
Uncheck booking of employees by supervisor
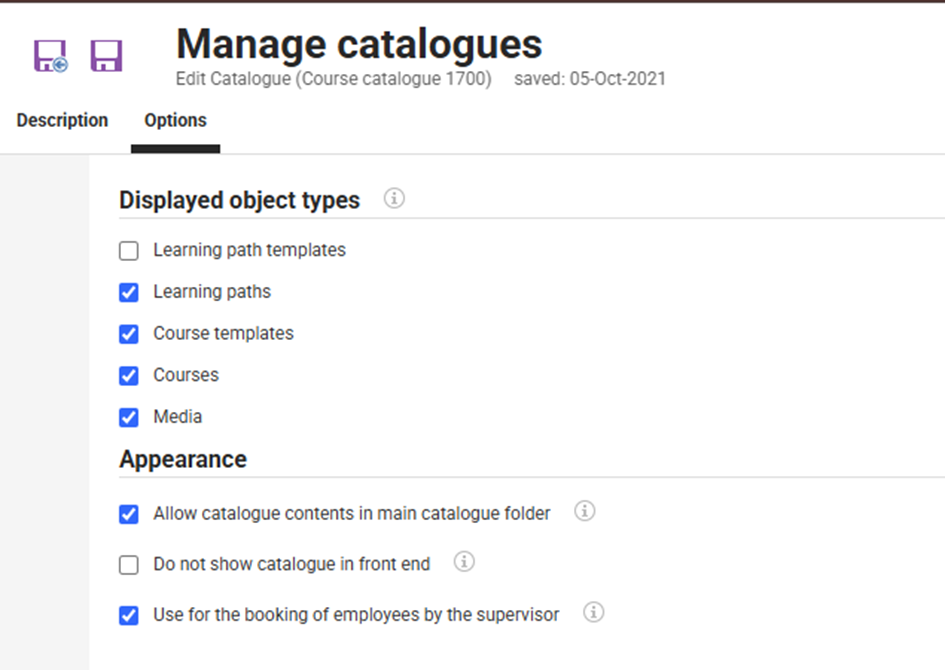[x=128, y=615]
